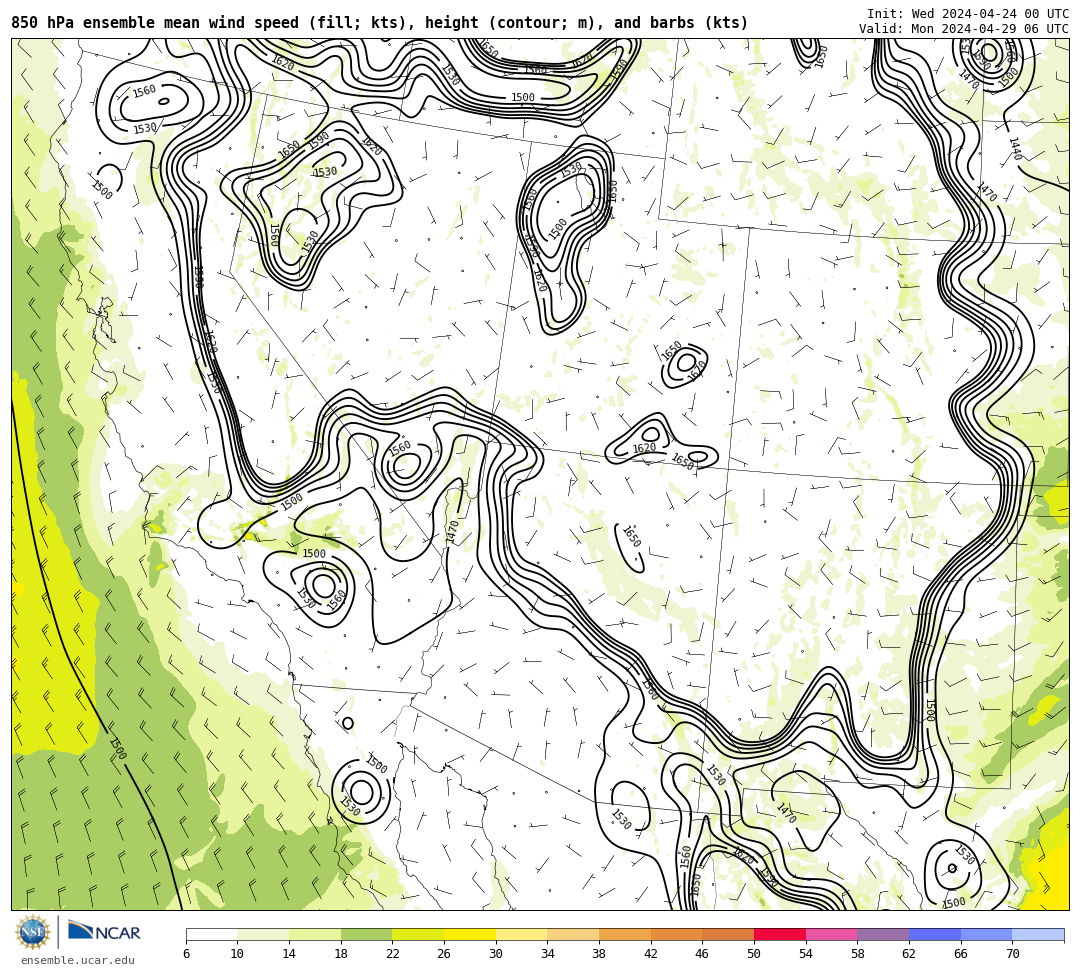
Task: Pick the white 6-10 kts colorbar segment
Action: (211, 934)
